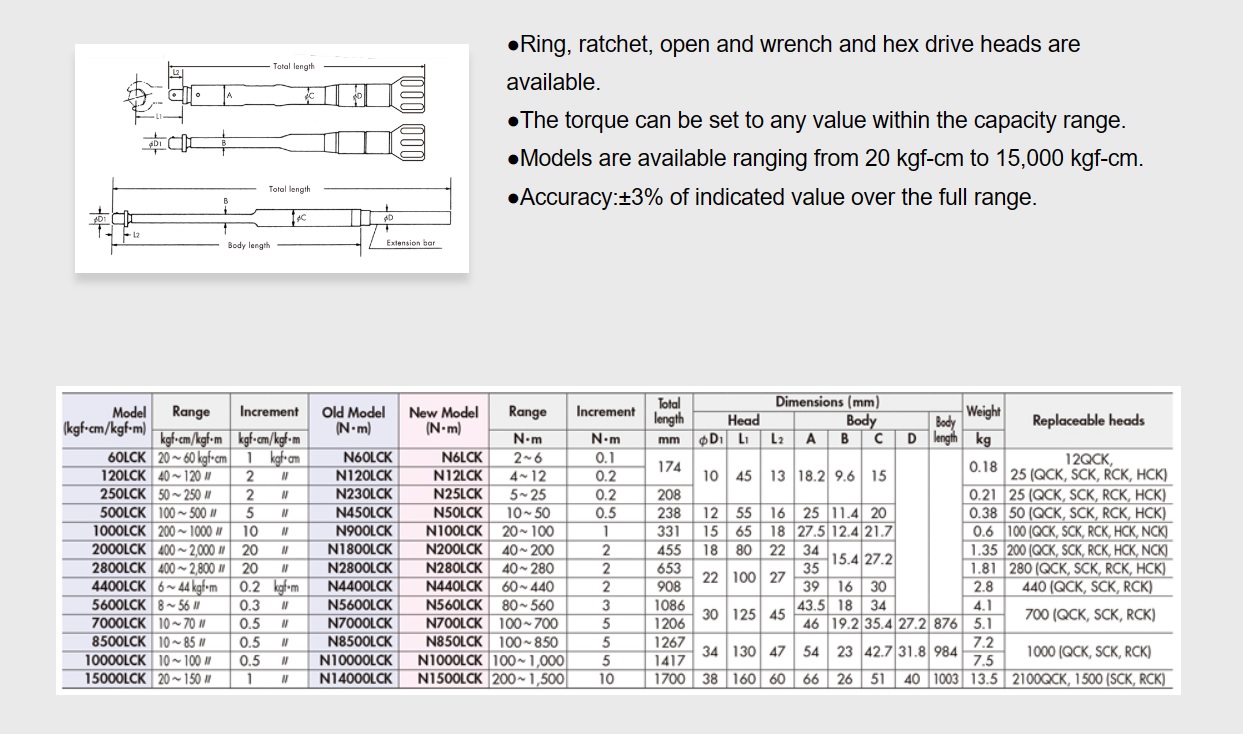Viewport: 1243px width, 734px height.
Task: Click the Accuracy ±3% bullet text
Action: (771, 197)
